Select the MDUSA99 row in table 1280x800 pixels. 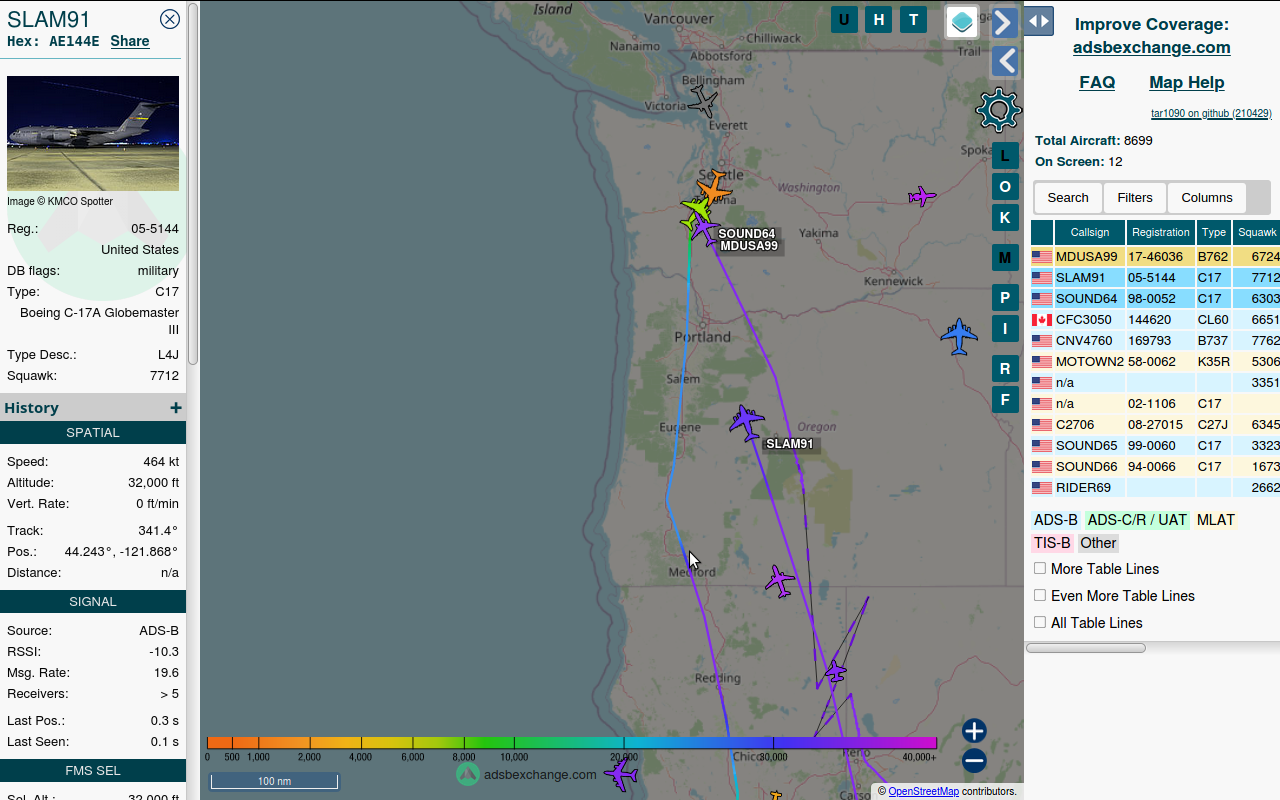click(x=1155, y=257)
